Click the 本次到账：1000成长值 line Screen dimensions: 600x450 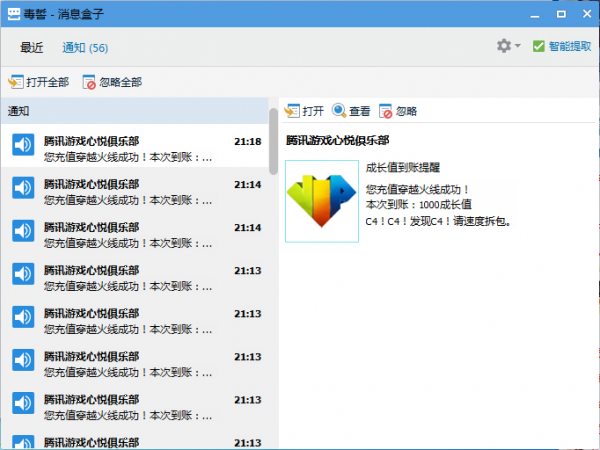click(x=419, y=205)
